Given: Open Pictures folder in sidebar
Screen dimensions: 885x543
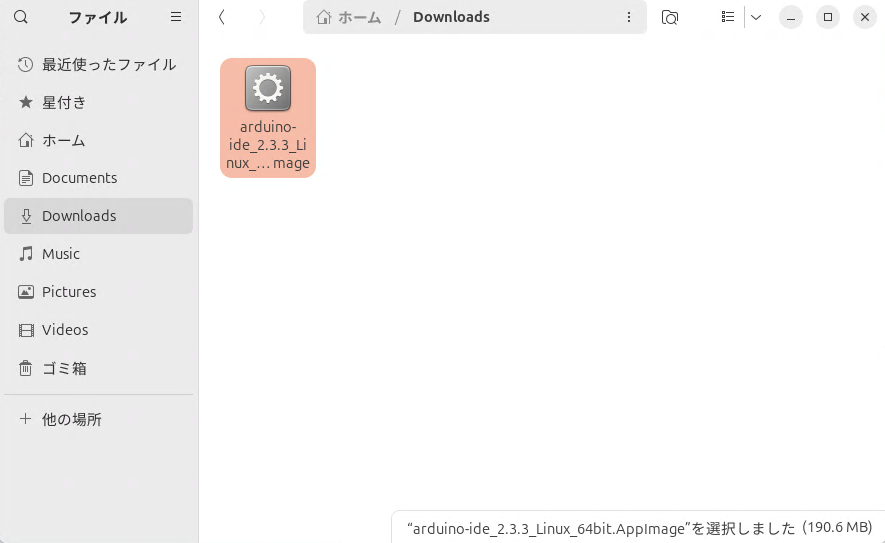Looking at the screenshot, I should coord(98,291).
